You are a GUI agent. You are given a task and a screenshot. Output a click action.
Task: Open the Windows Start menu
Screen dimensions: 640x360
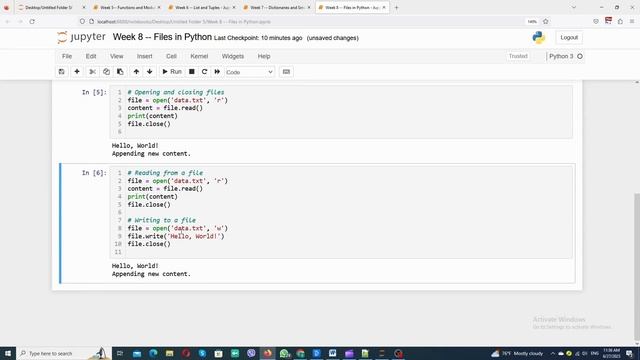click(x=8, y=353)
